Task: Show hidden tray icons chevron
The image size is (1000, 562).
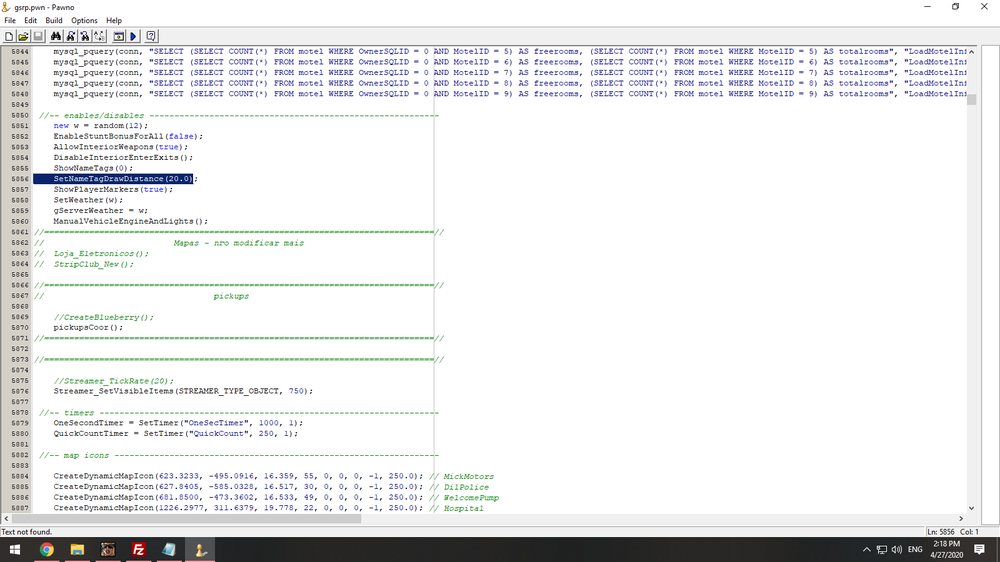Action: coord(866,549)
